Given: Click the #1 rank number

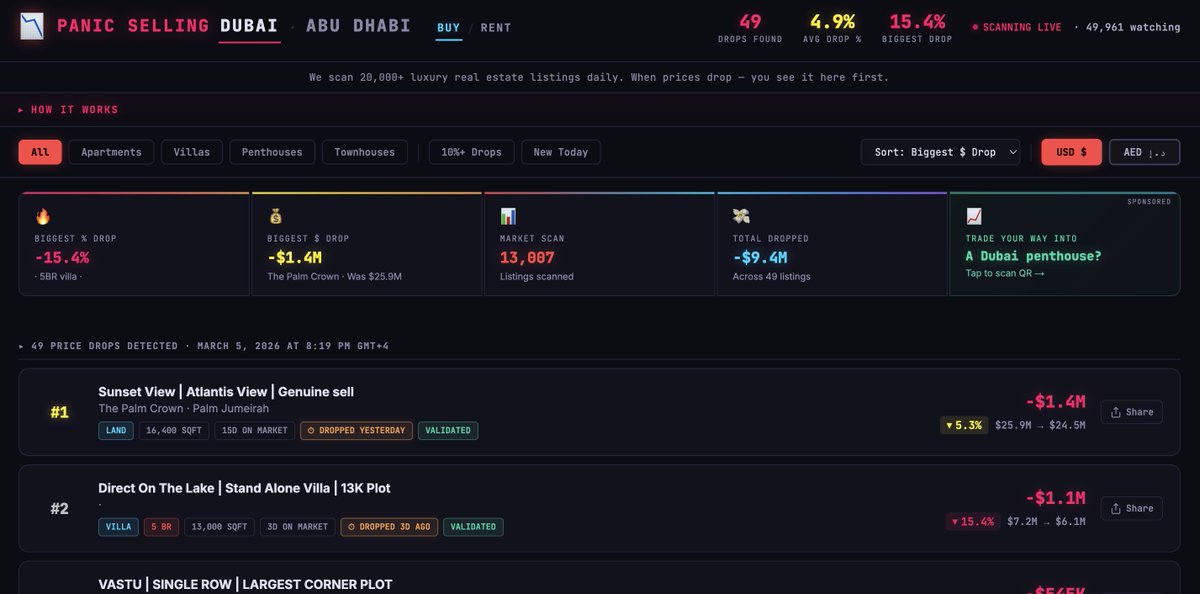Looking at the screenshot, I should [59, 412].
